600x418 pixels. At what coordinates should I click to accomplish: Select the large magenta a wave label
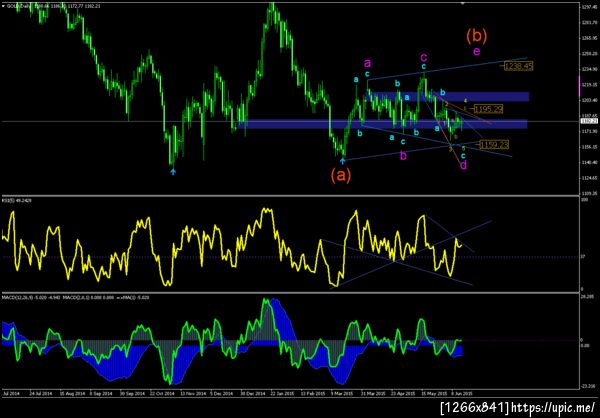(x=367, y=64)
